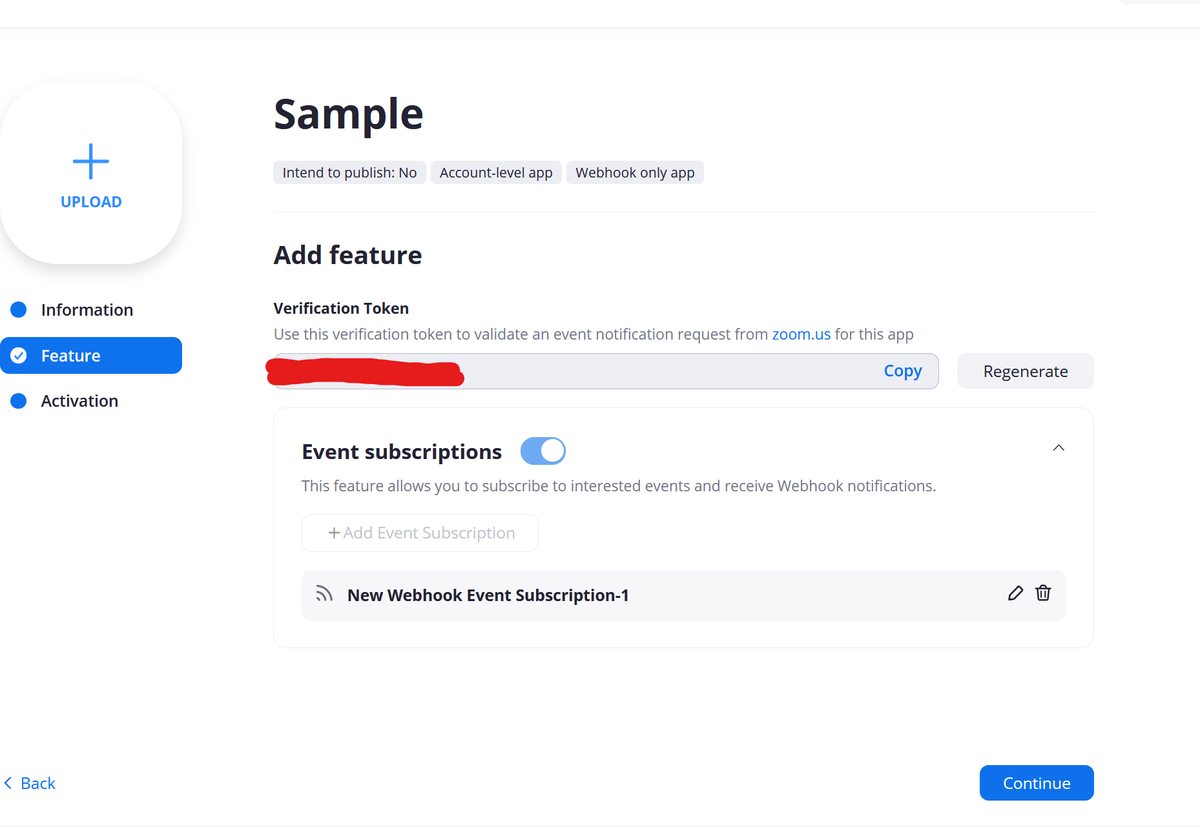This screenshot has width=1200, height=829.
Task: Toggle Event subscriptions switch off
Action: [543, 452]
